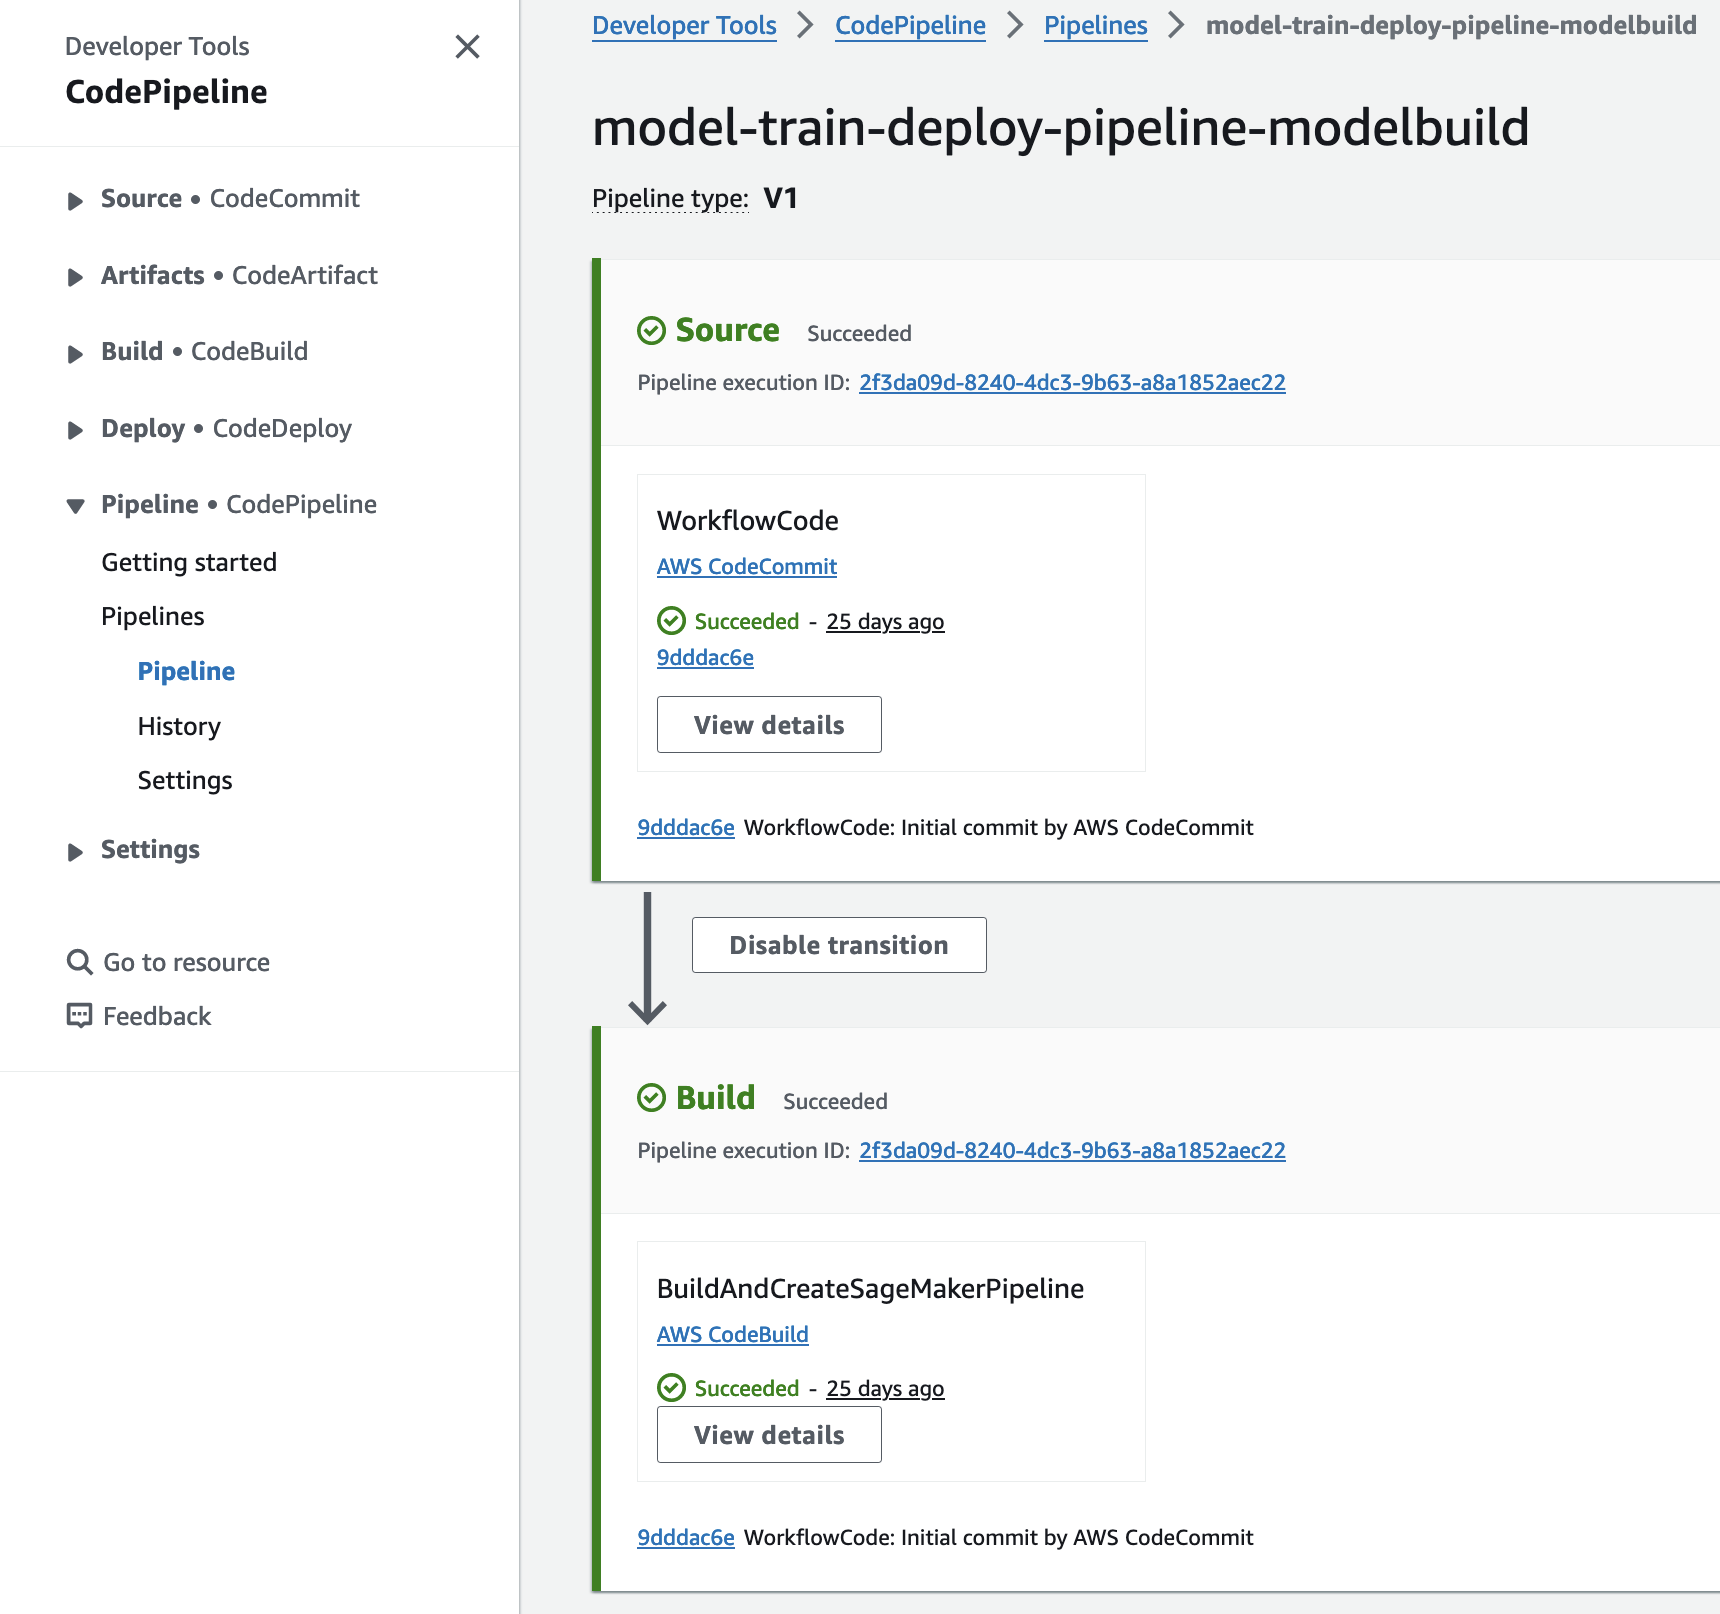
Task: Click the Pipeline type label
Action: point(670,198)
